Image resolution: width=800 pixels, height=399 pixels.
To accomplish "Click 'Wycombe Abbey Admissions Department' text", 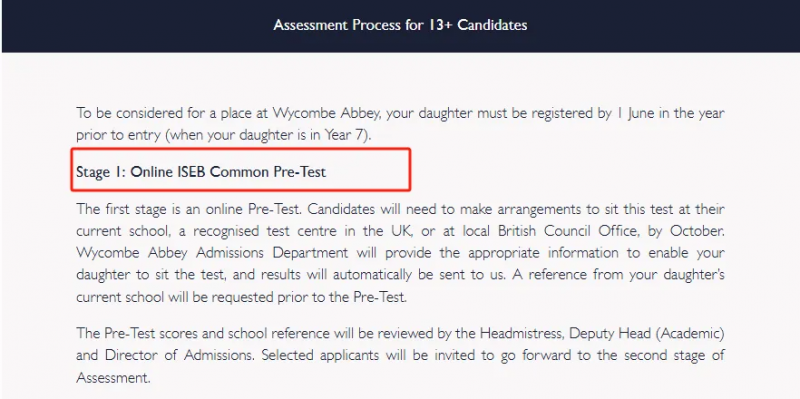I will [x=213, y=253].
